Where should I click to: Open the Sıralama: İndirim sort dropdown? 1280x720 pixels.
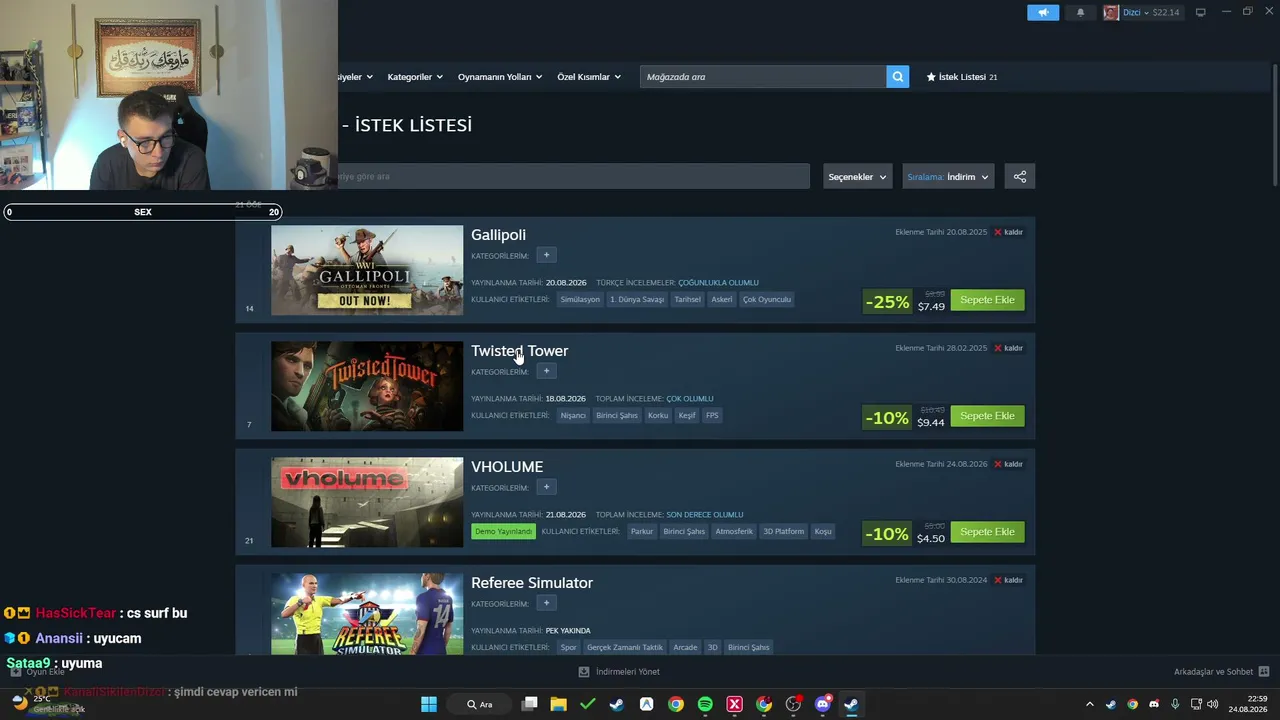pos(948,177)
